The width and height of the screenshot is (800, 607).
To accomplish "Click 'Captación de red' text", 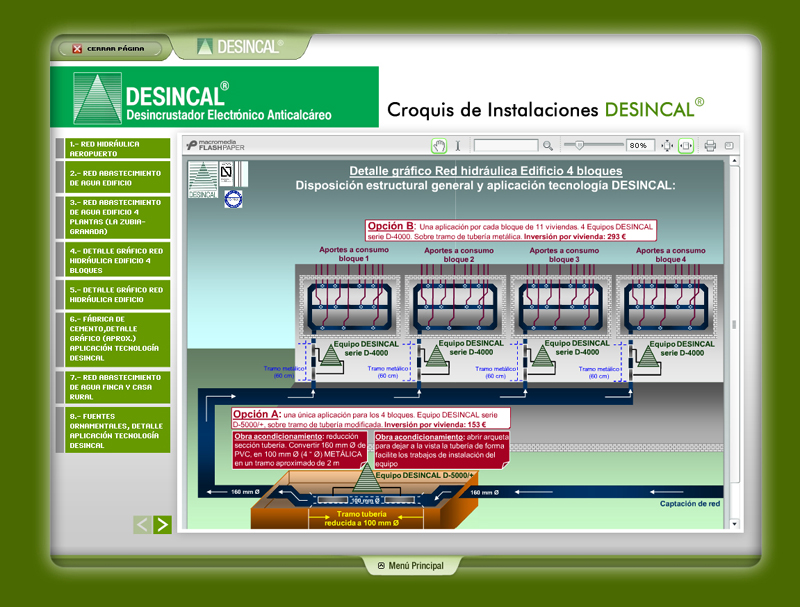I will click(690, 503).
